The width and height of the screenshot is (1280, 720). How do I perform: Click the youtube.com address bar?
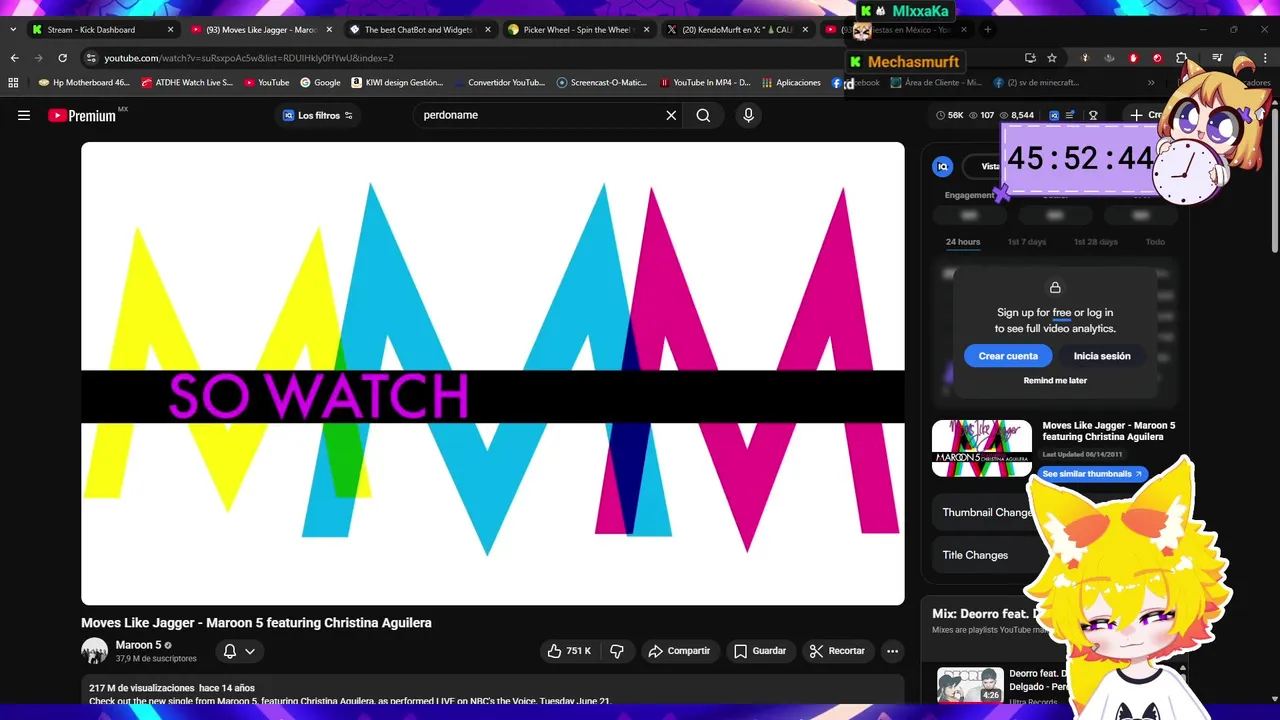pyautogui.click(x=550, y=58)
